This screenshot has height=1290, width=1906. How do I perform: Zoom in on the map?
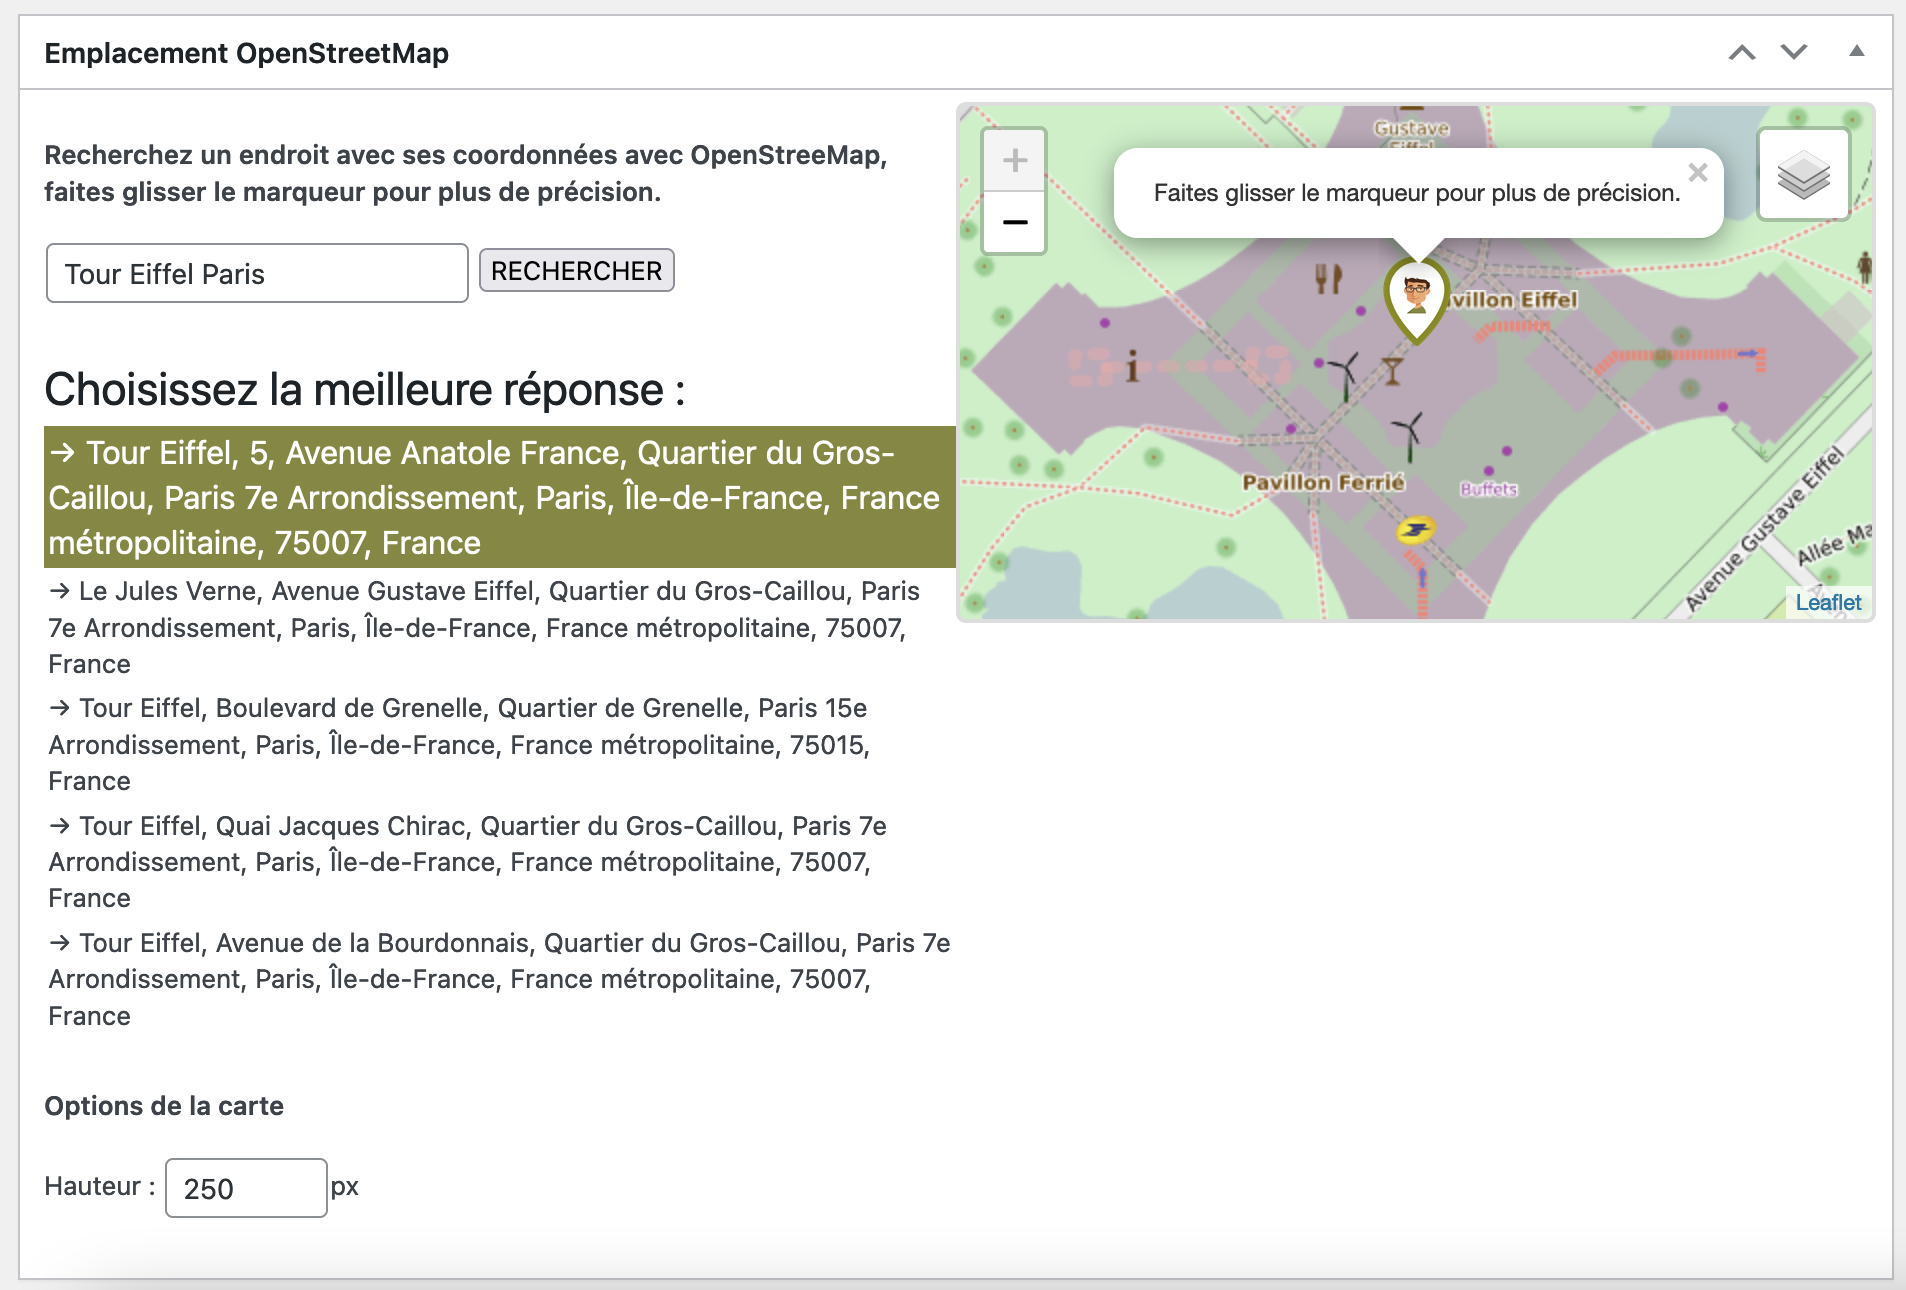pyautogui.click(x=1014, y=160)
